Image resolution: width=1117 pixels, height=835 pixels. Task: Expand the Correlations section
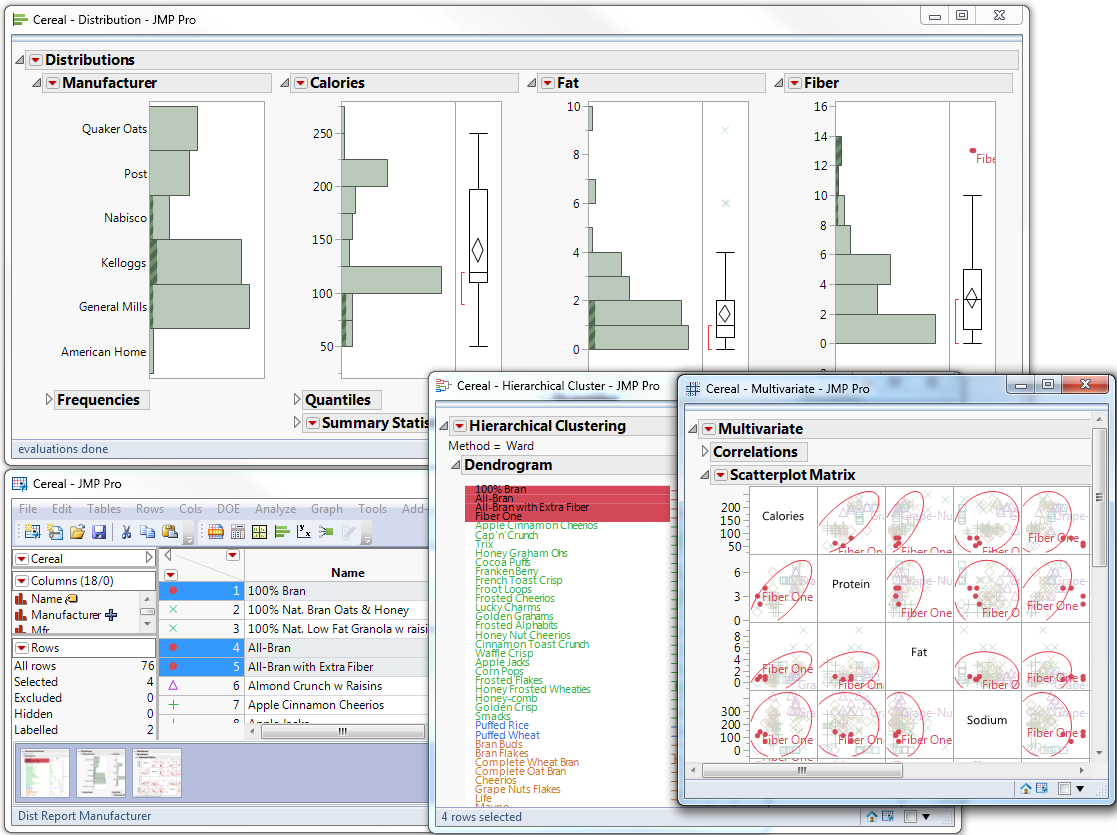click(705, 452)
